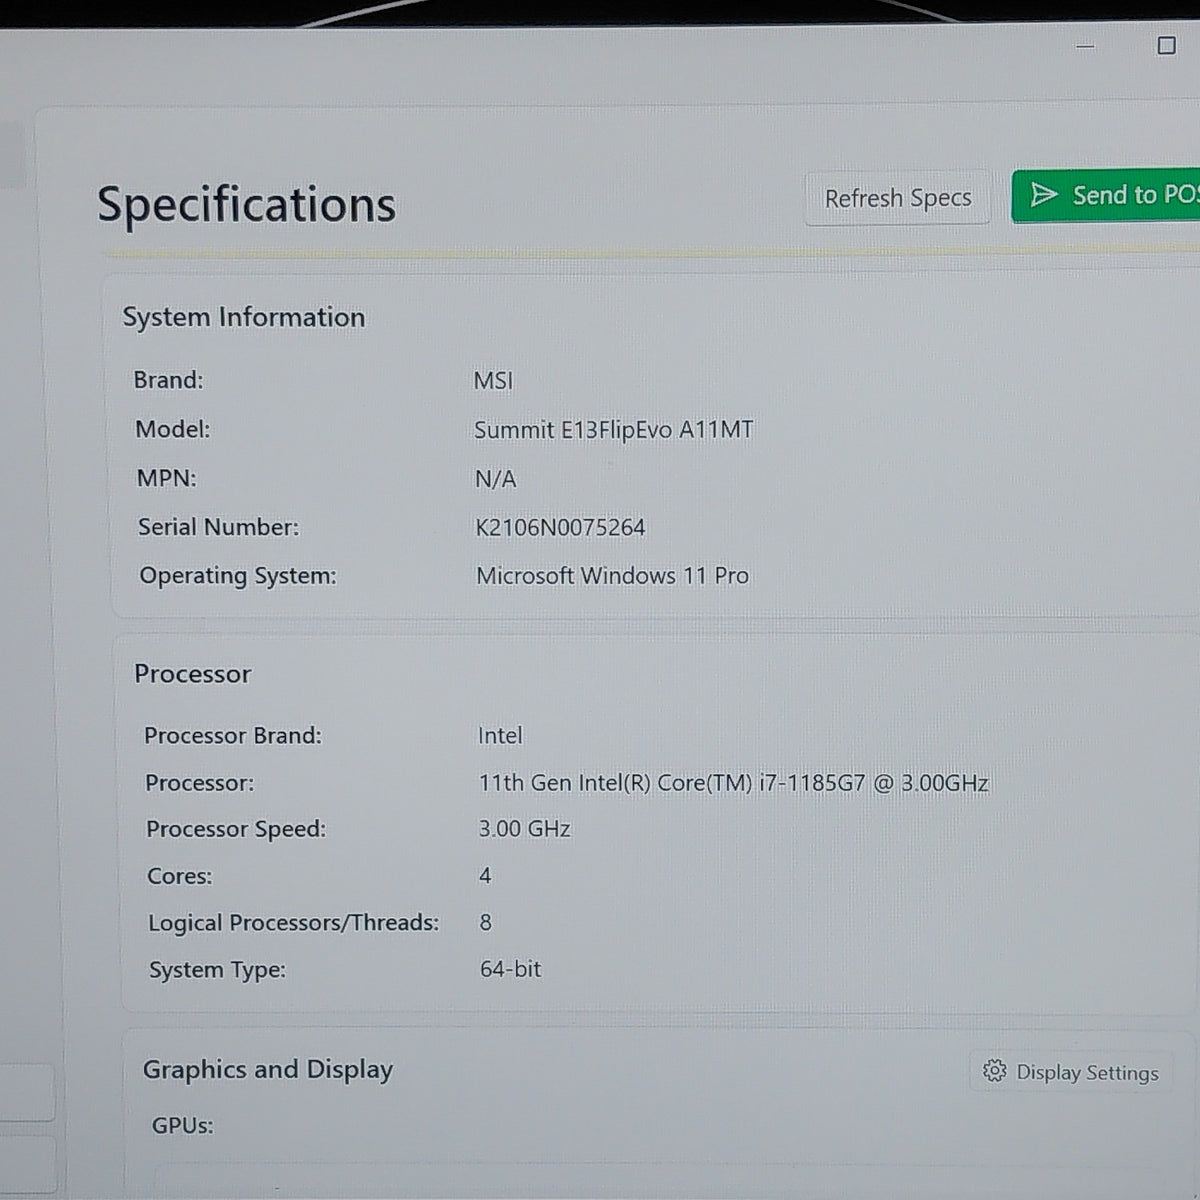Image resolution: width=1200 pixels, height=1200 pixels.
Task: Select Microsoft Windows 11 Pro text
Action: (612, 576)
